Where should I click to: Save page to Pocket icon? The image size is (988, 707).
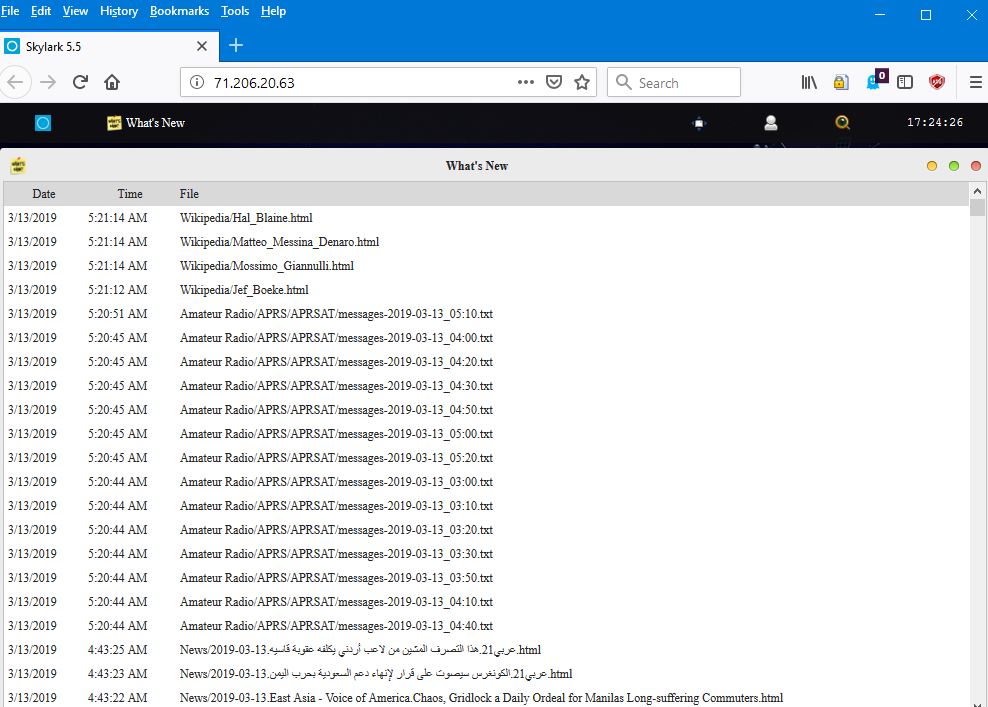[554, 83]
